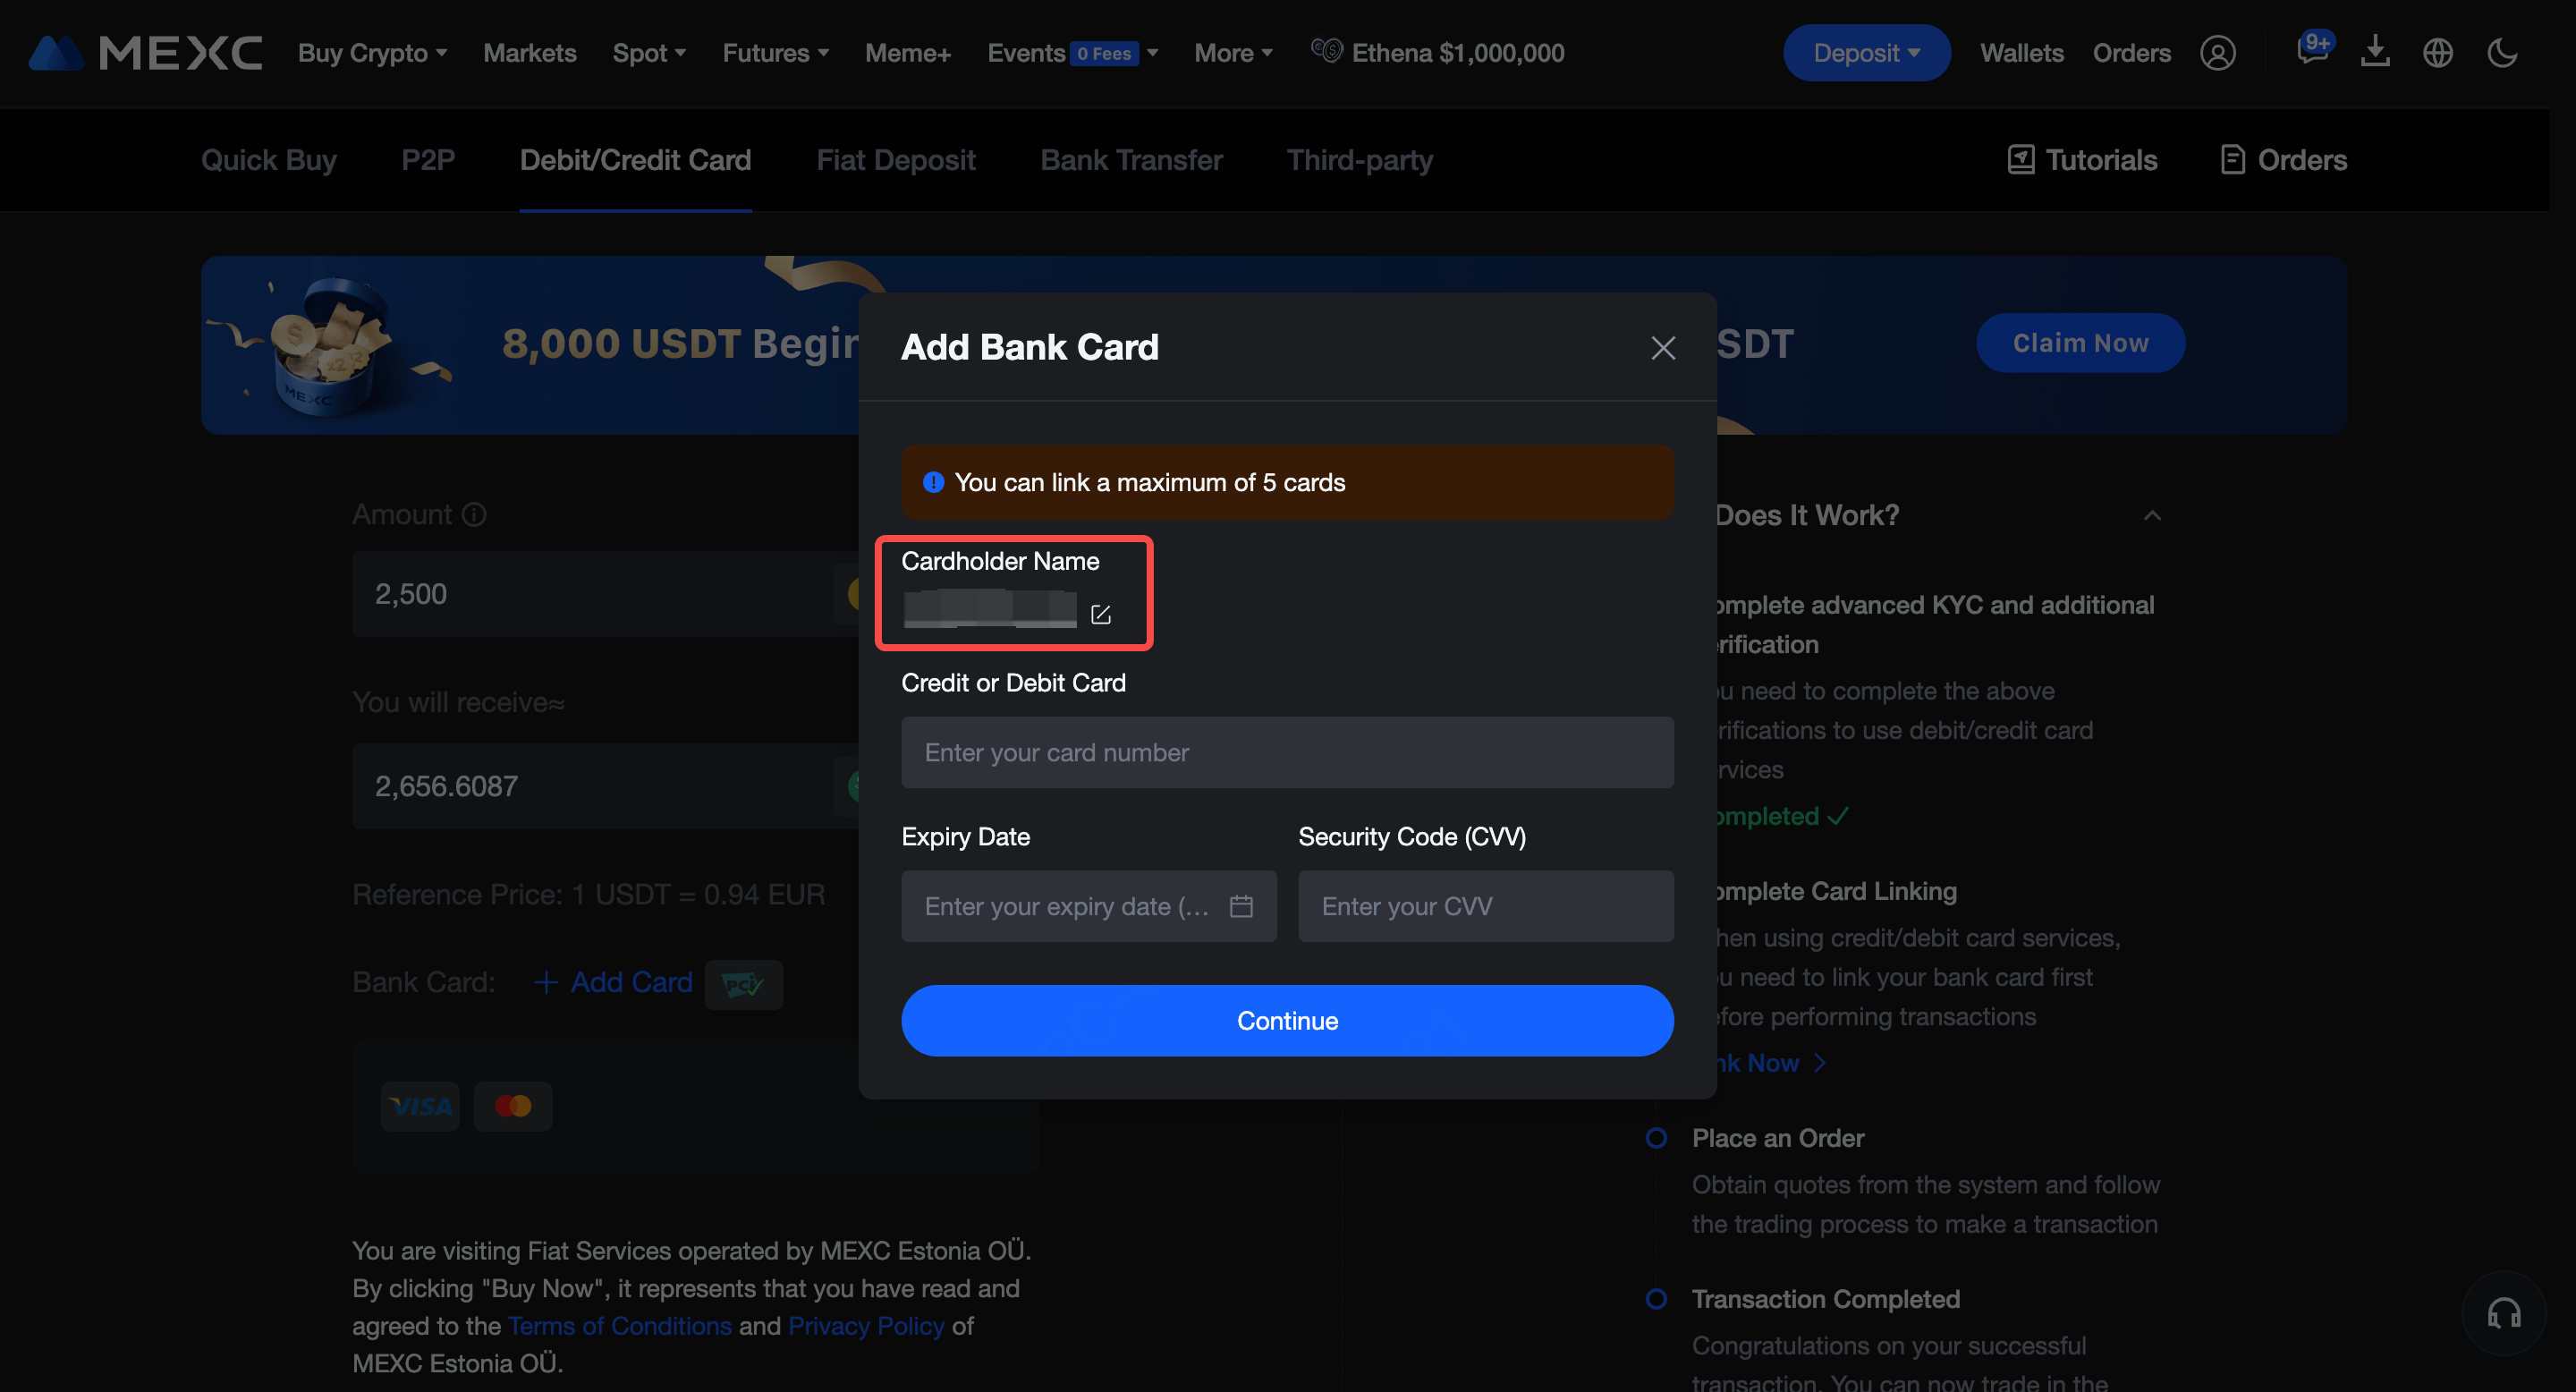Image resolution: width=2576 pixels, height=1392 pixels.
Task: Switch to Fiat Deposit tab
Action: pos(895,160)
